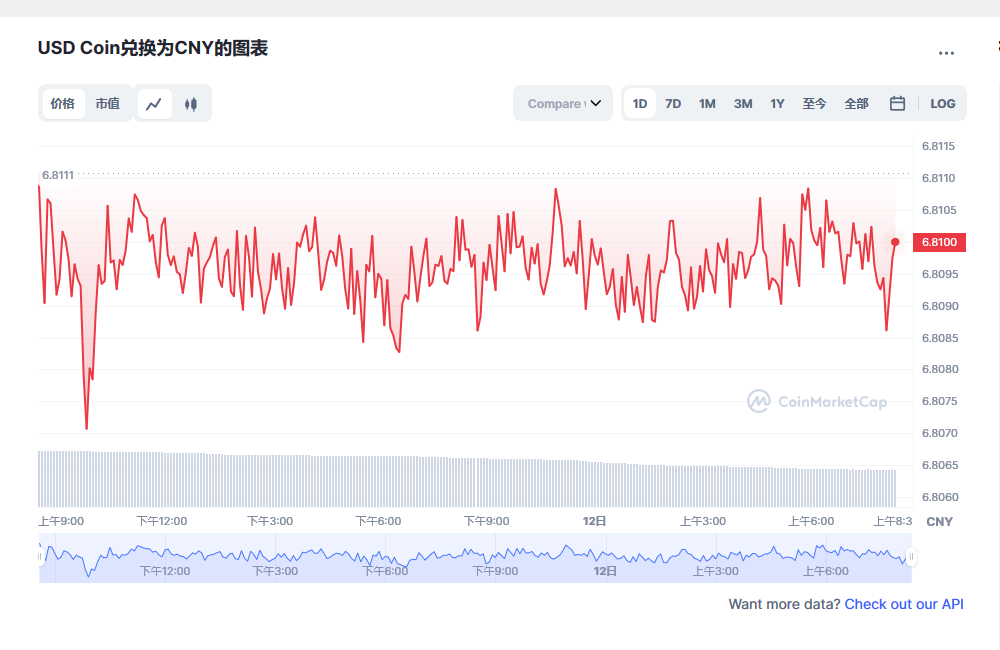Click the 6.8085 y-axis value

[940, 338]
